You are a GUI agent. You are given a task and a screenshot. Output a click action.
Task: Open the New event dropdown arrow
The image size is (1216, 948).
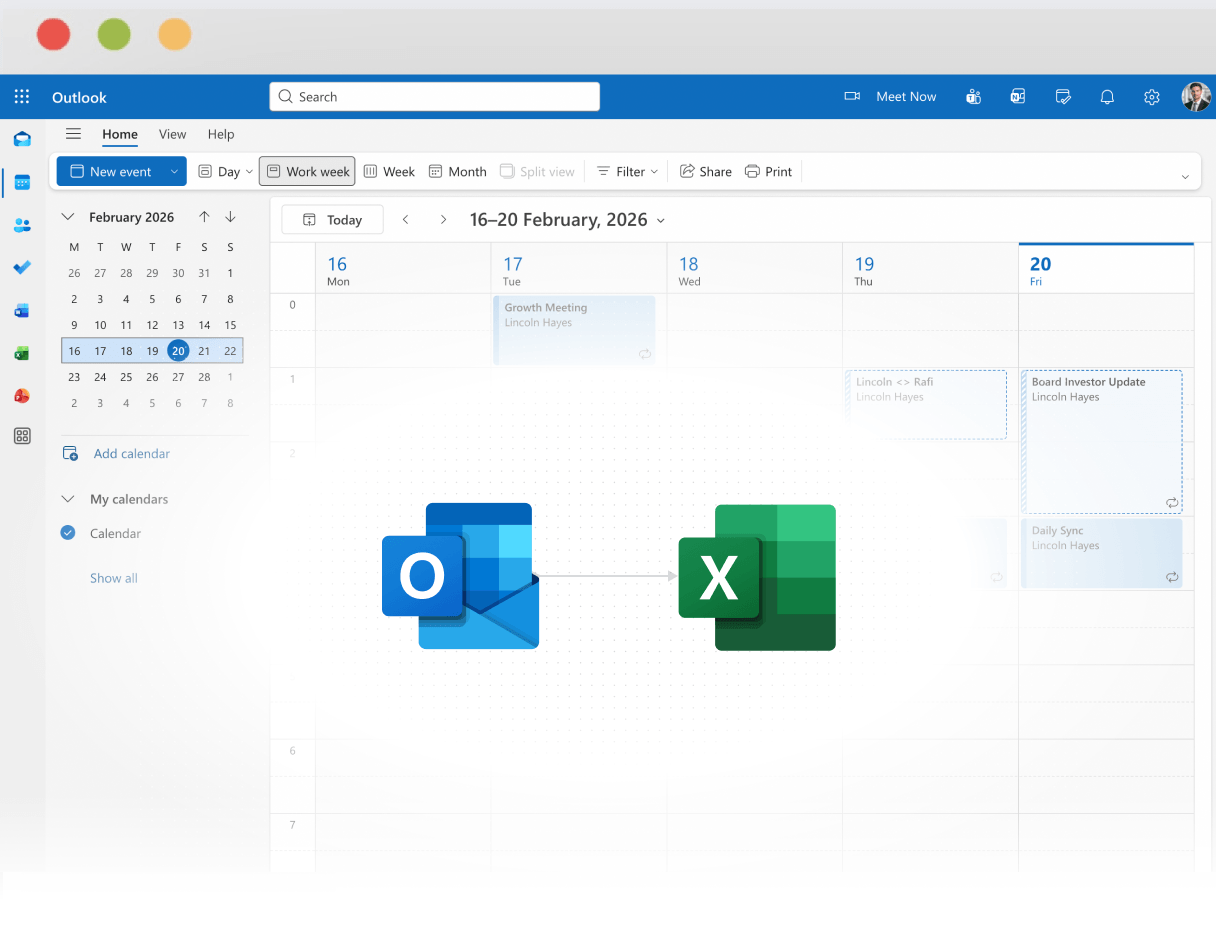tap(175, 171)
